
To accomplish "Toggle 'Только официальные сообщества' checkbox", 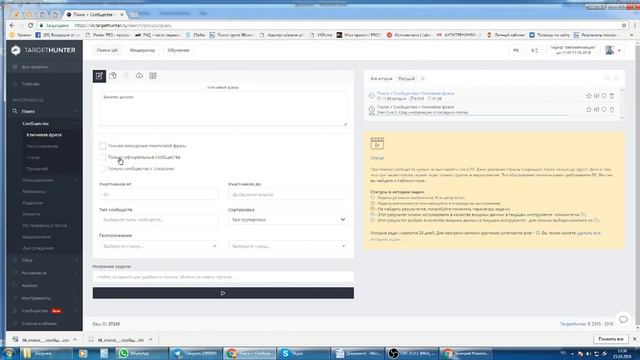I will [x=102, y=157].
